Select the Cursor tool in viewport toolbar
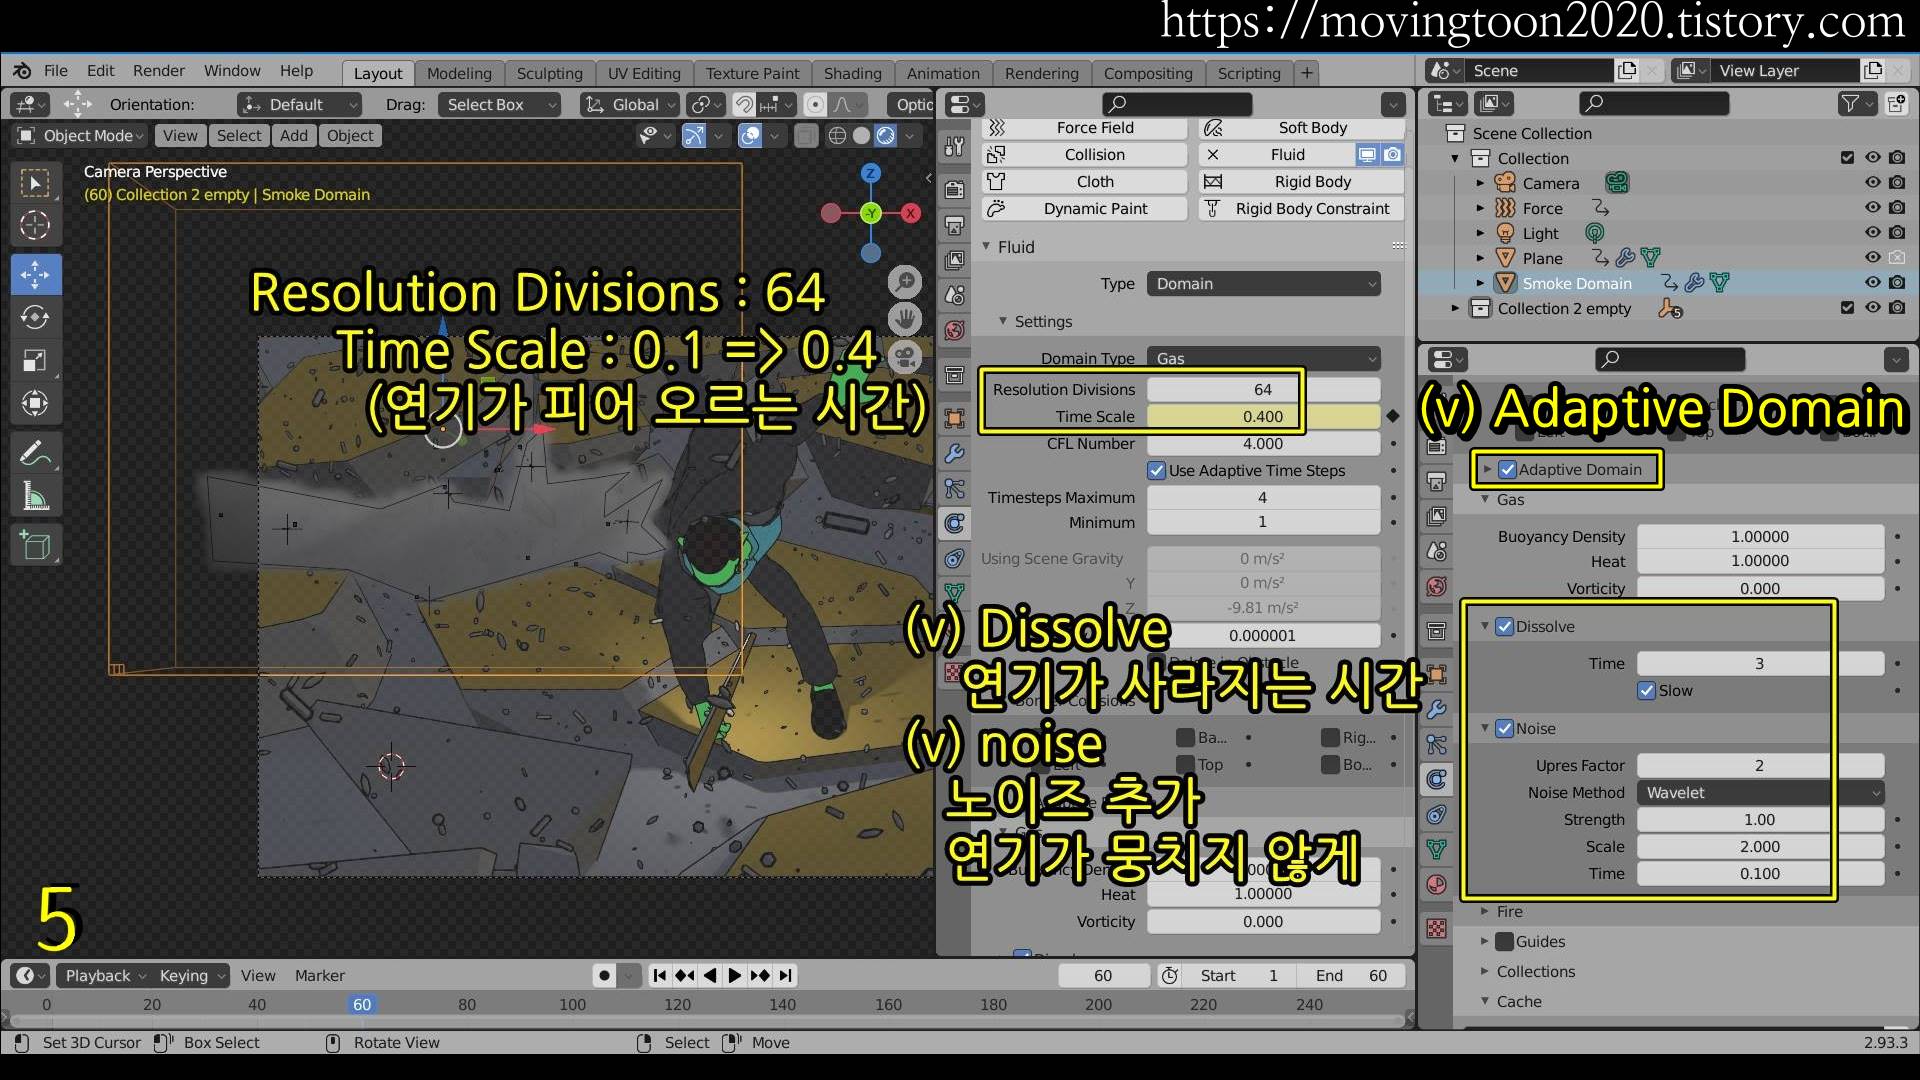1920x1080 pixels. (x=35, y=226)
